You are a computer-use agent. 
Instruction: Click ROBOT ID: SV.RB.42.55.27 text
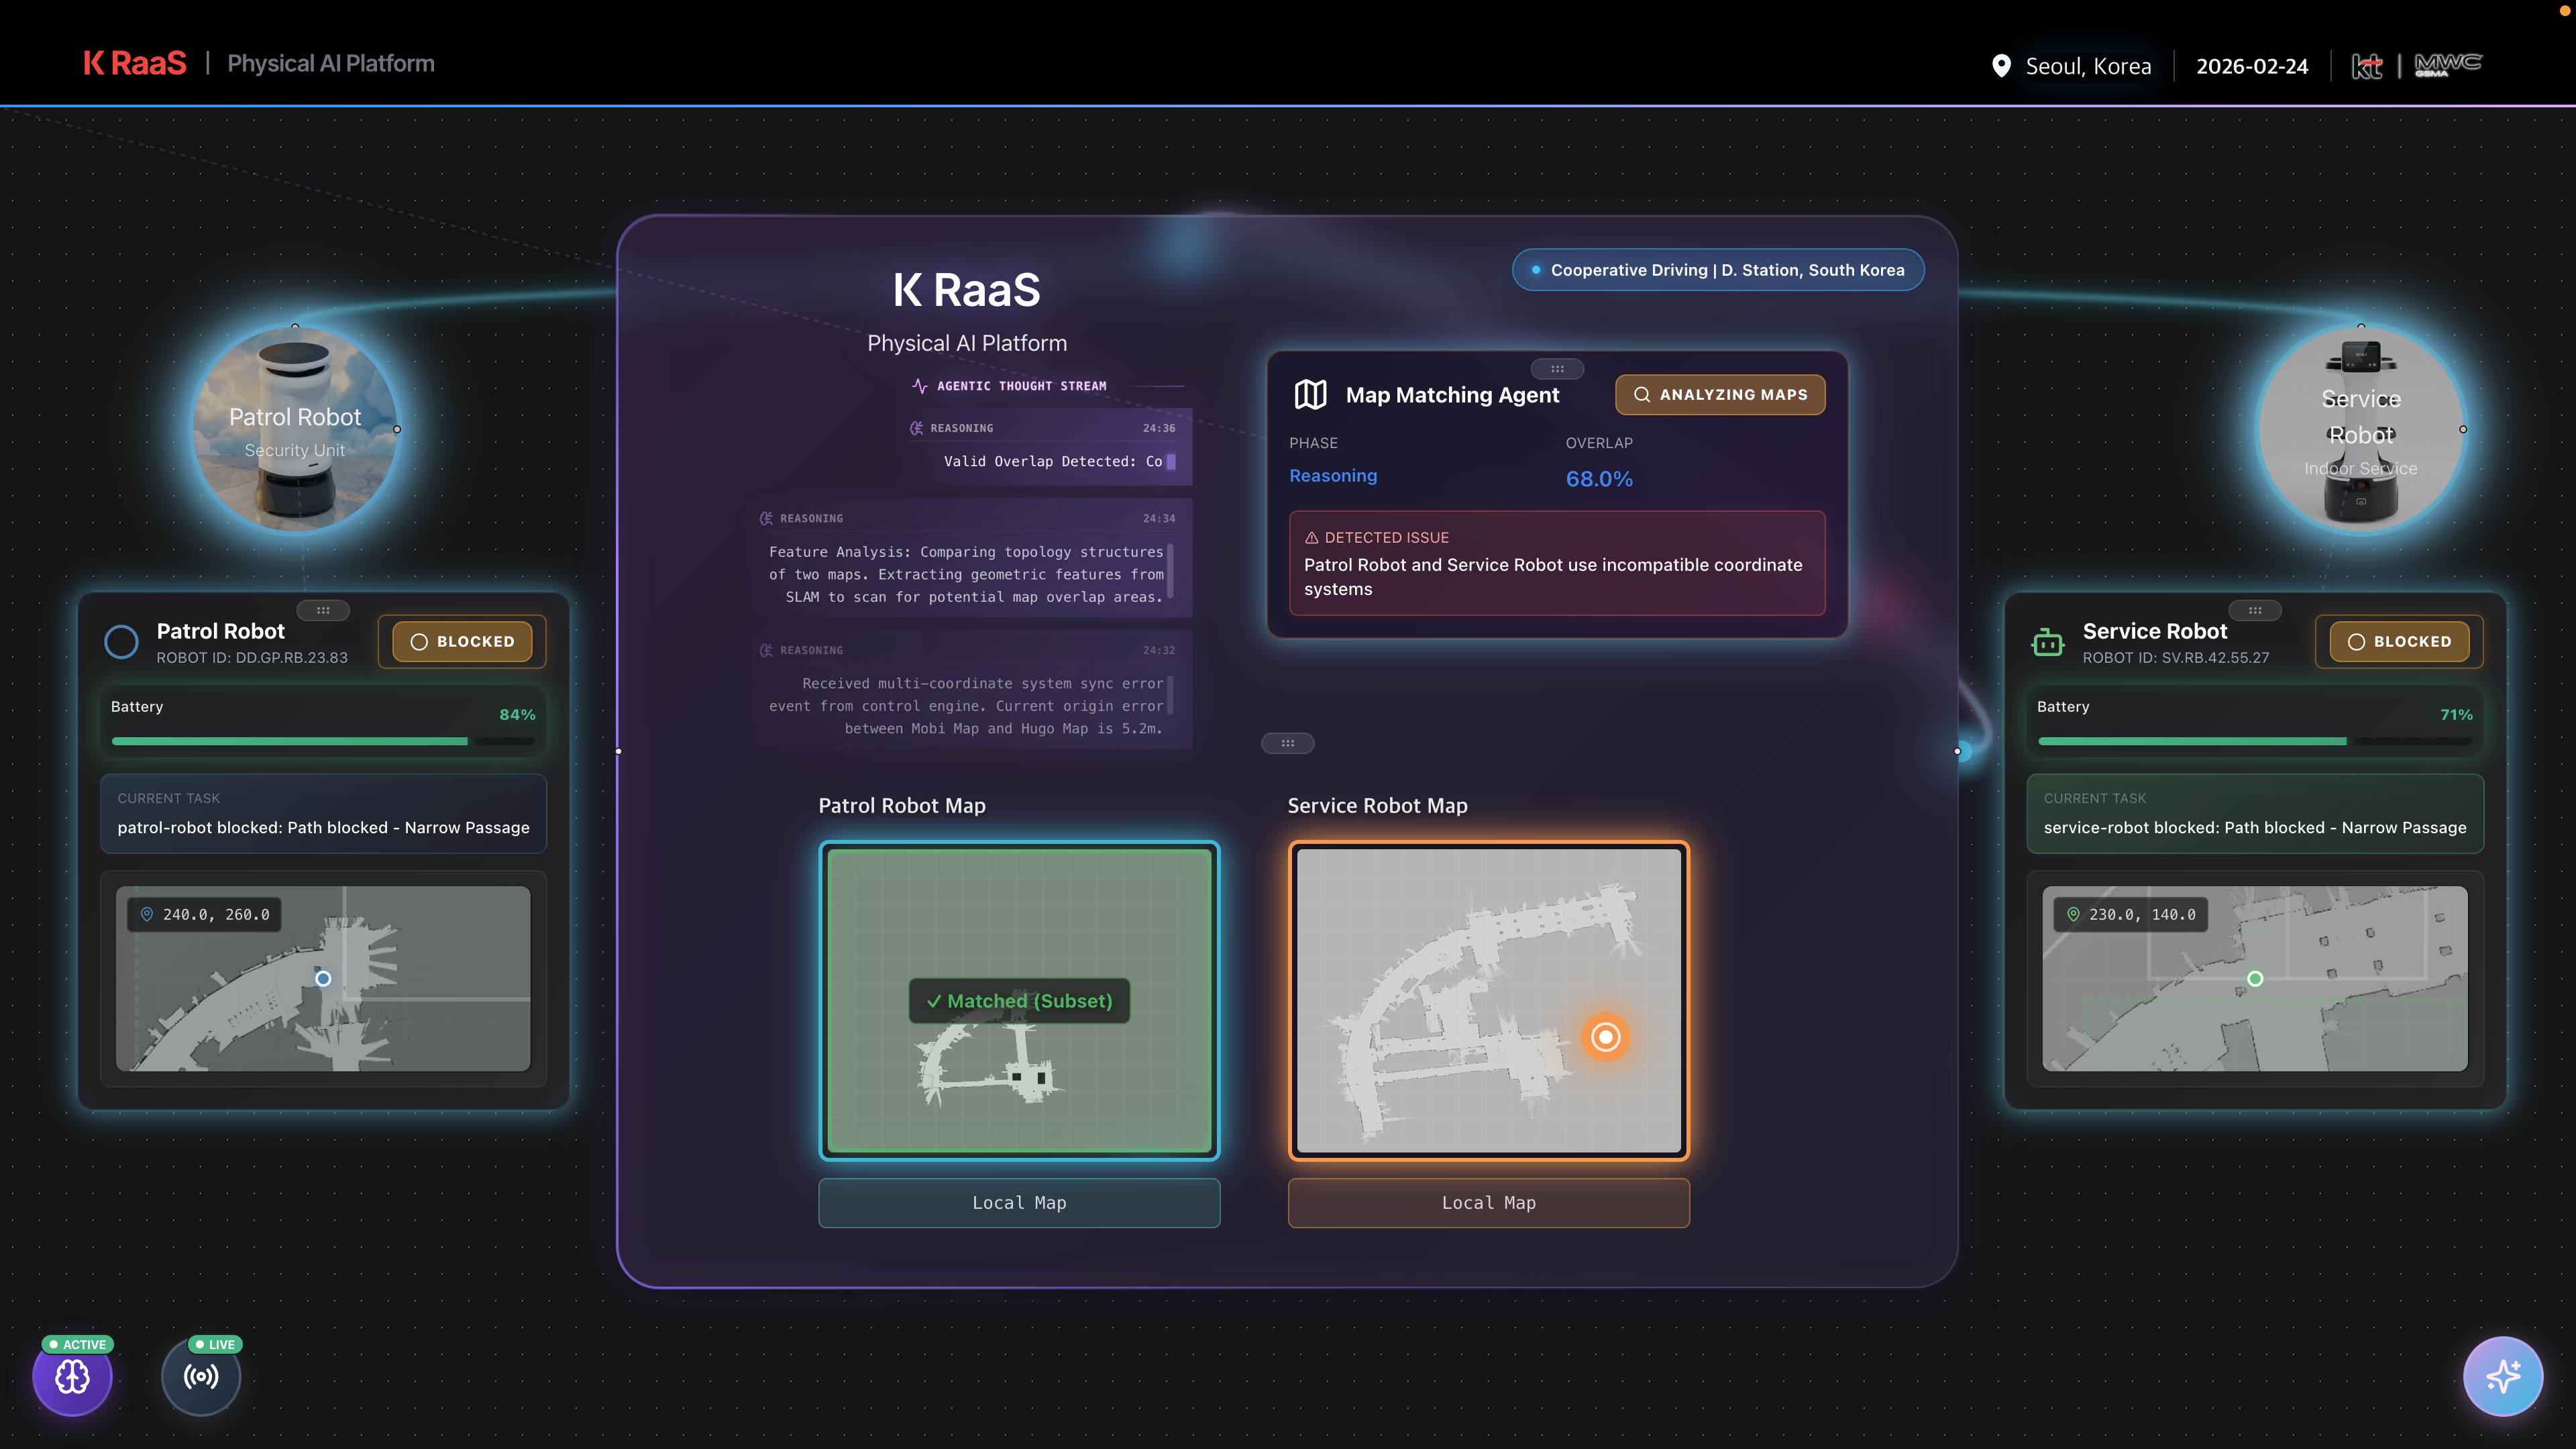(2176, 658)
